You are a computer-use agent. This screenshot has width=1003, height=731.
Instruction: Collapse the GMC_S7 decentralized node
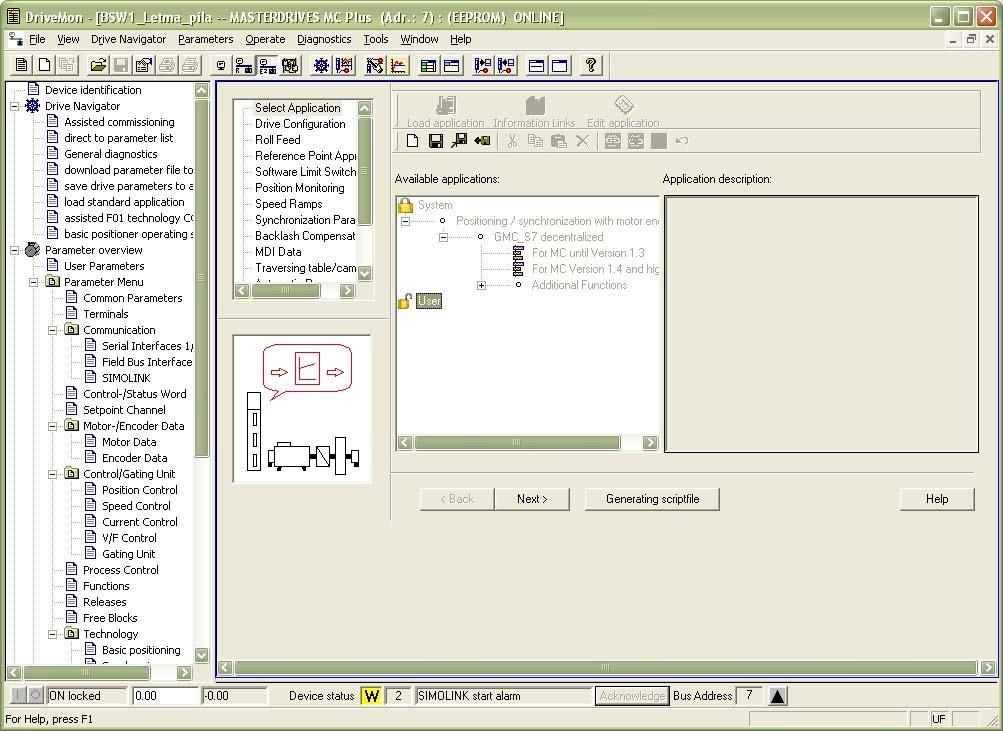443,237
